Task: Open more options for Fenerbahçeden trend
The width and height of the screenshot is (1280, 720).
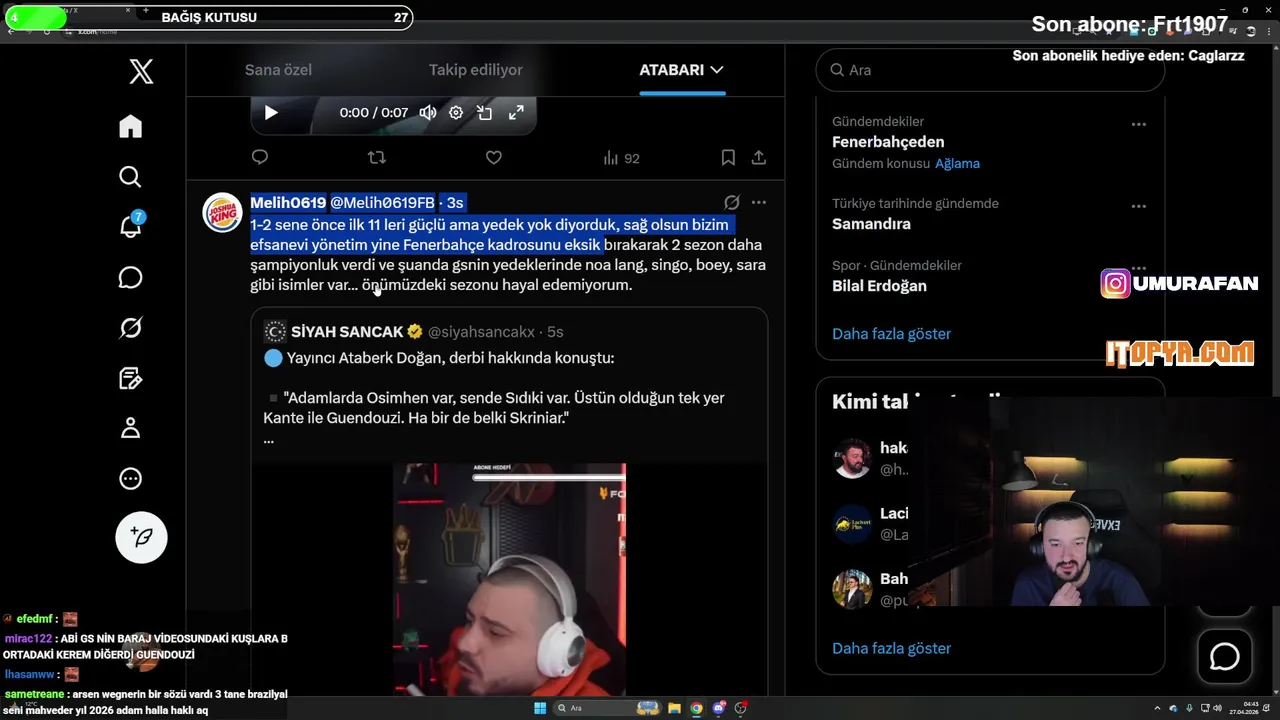Action: [x=1138, y=125]
